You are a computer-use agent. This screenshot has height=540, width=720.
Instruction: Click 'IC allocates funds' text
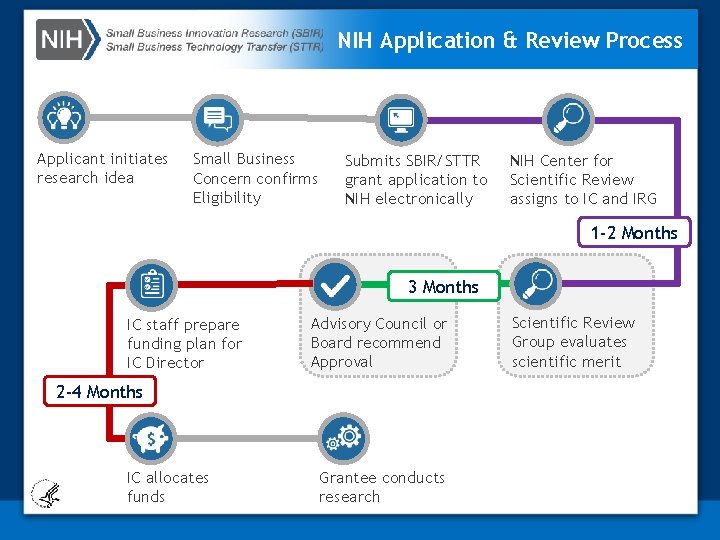coord(168,487)
